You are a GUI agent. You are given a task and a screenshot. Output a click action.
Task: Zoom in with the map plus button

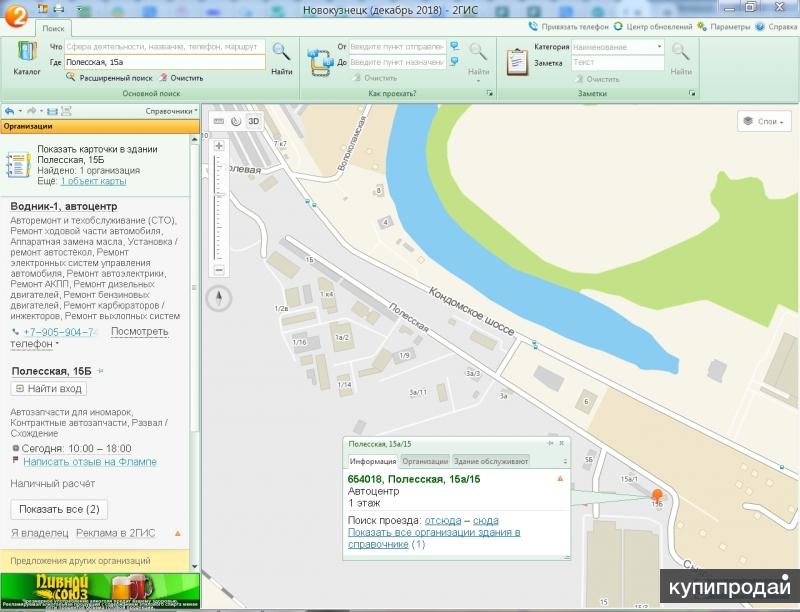click(219, 146)
